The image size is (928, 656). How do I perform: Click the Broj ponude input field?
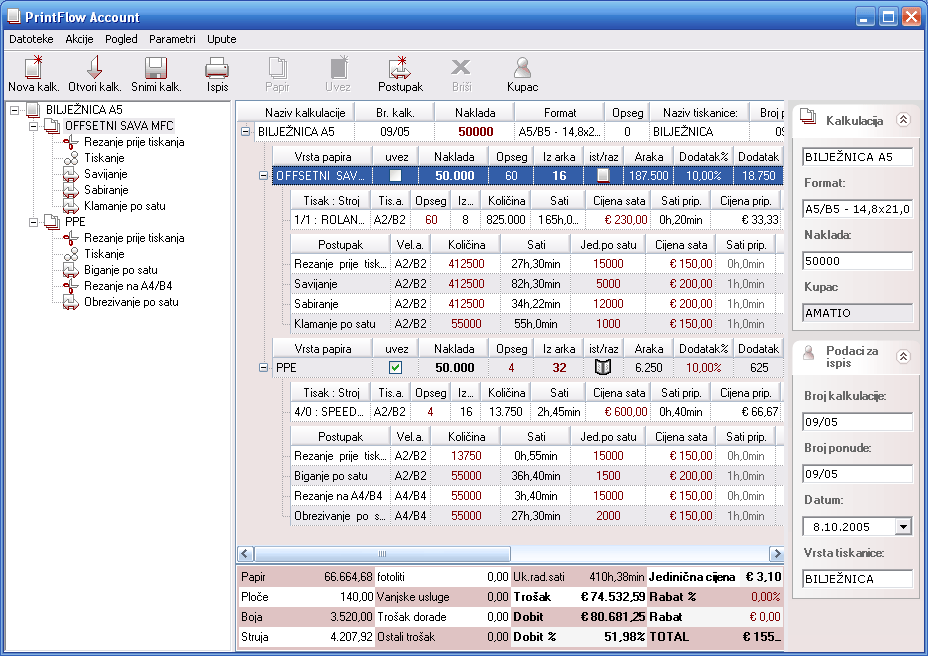[857, 474]
